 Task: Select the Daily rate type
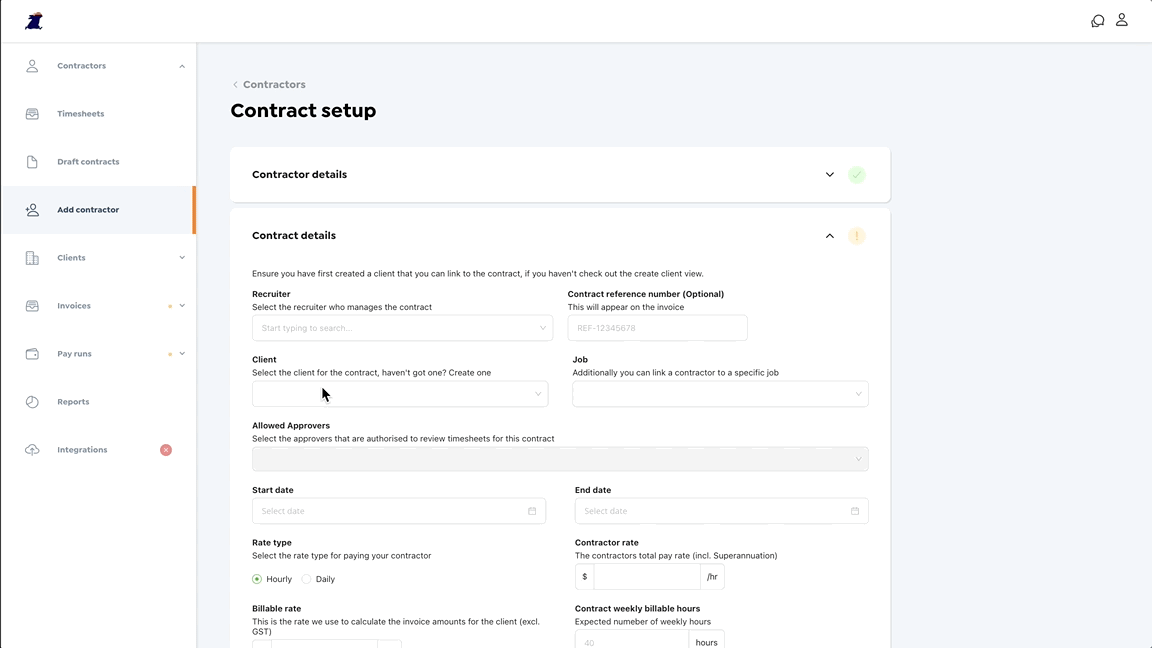pos(307,579)
